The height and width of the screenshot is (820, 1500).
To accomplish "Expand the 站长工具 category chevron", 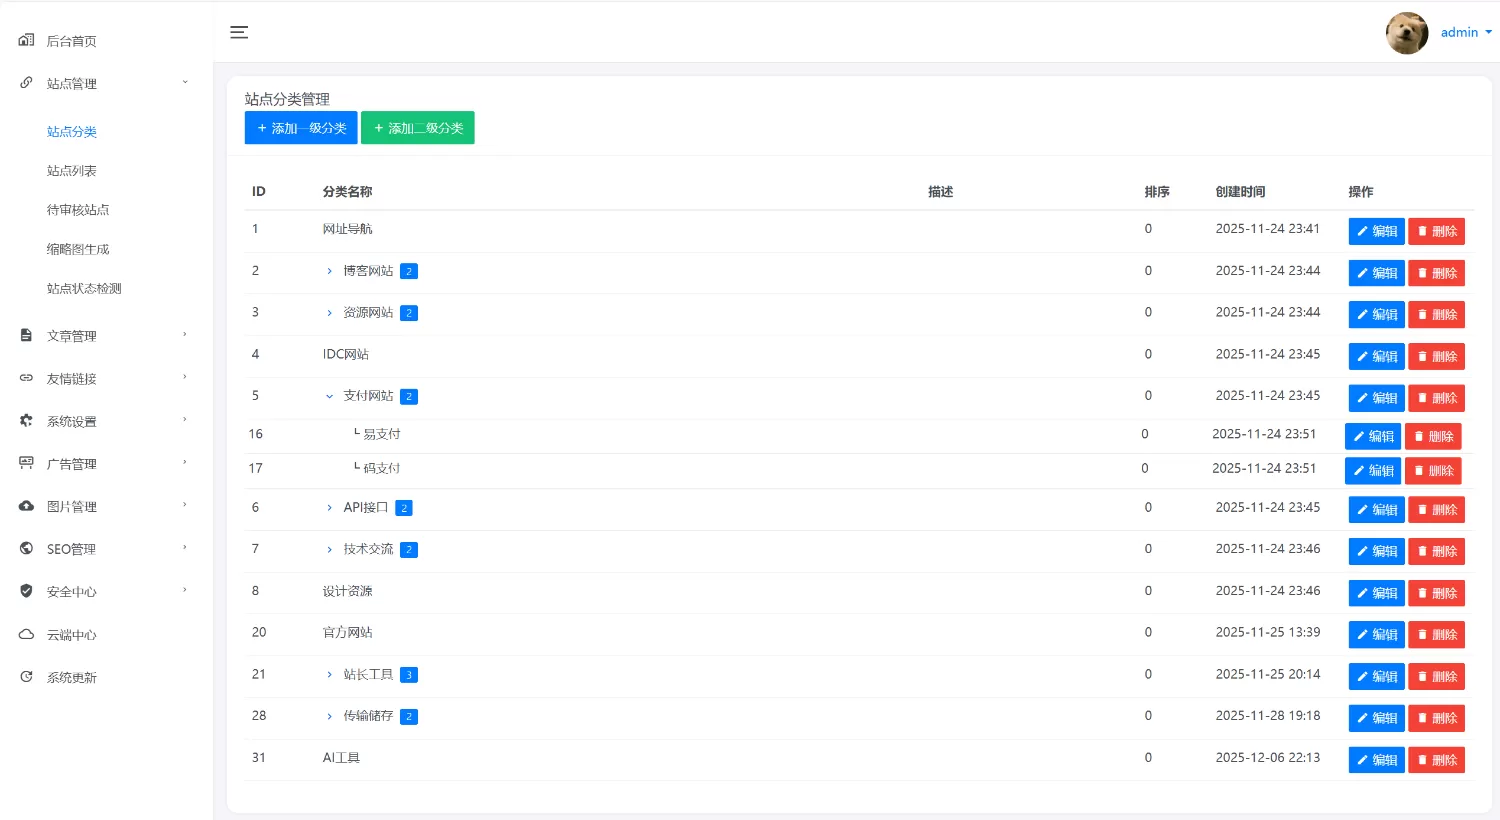I will point(329,675).
